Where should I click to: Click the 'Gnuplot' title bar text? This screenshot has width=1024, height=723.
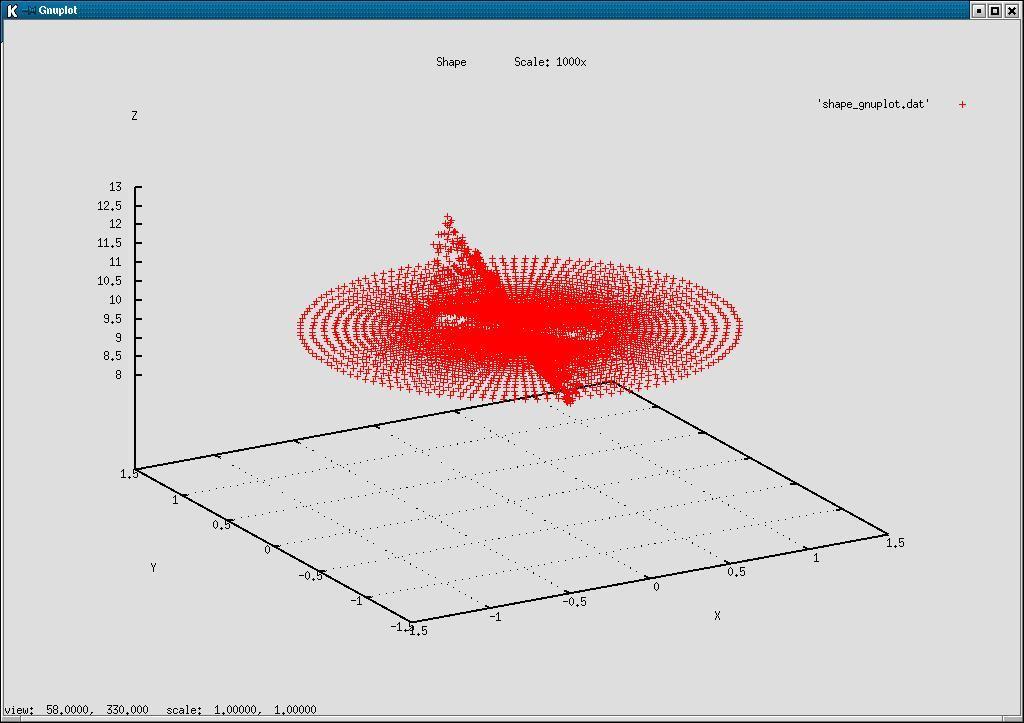click(58, 10)
